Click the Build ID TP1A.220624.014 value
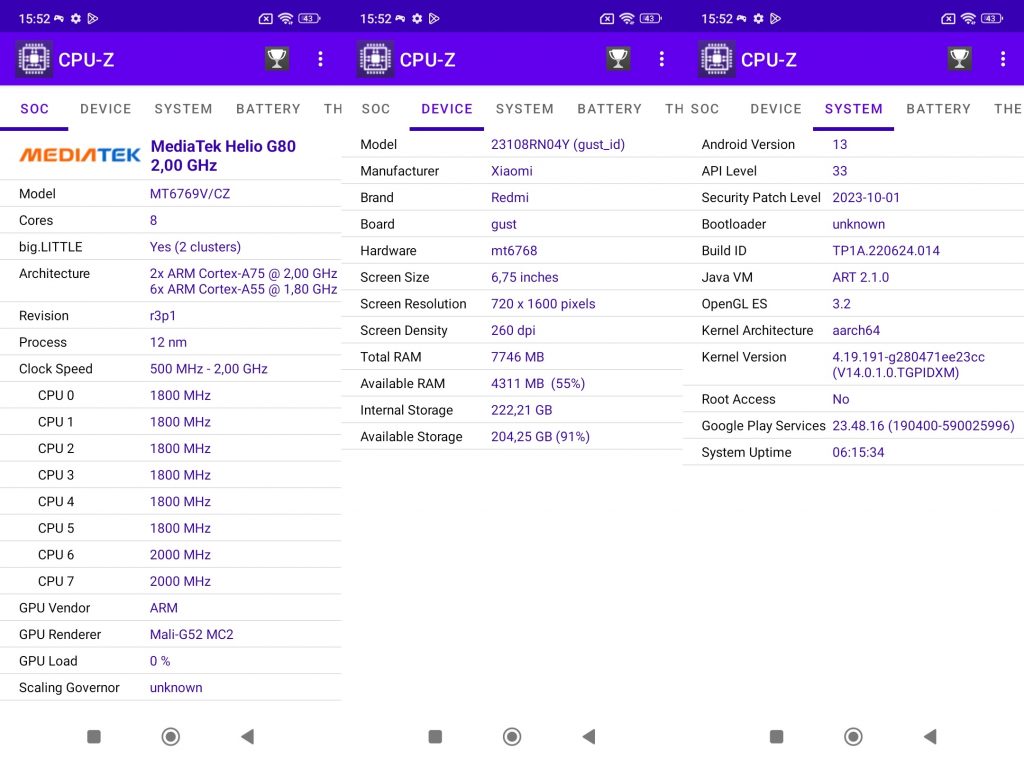 [x=886, y=251]
